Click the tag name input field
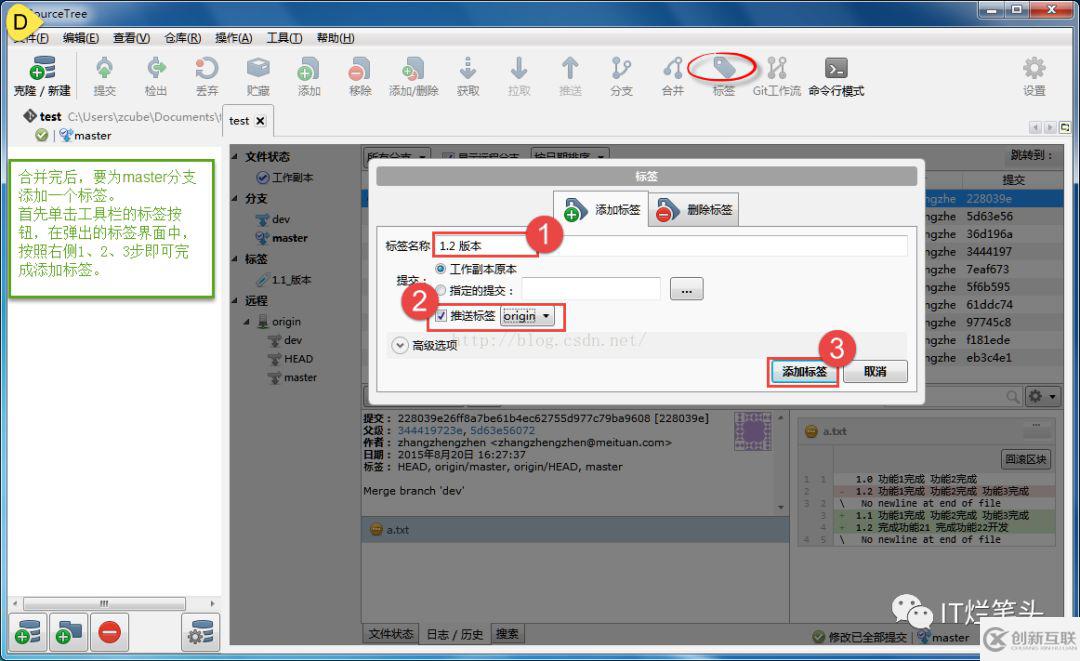Image resolution: width=1080 pixels, height=661 pixels. click(x=670, y=246)
